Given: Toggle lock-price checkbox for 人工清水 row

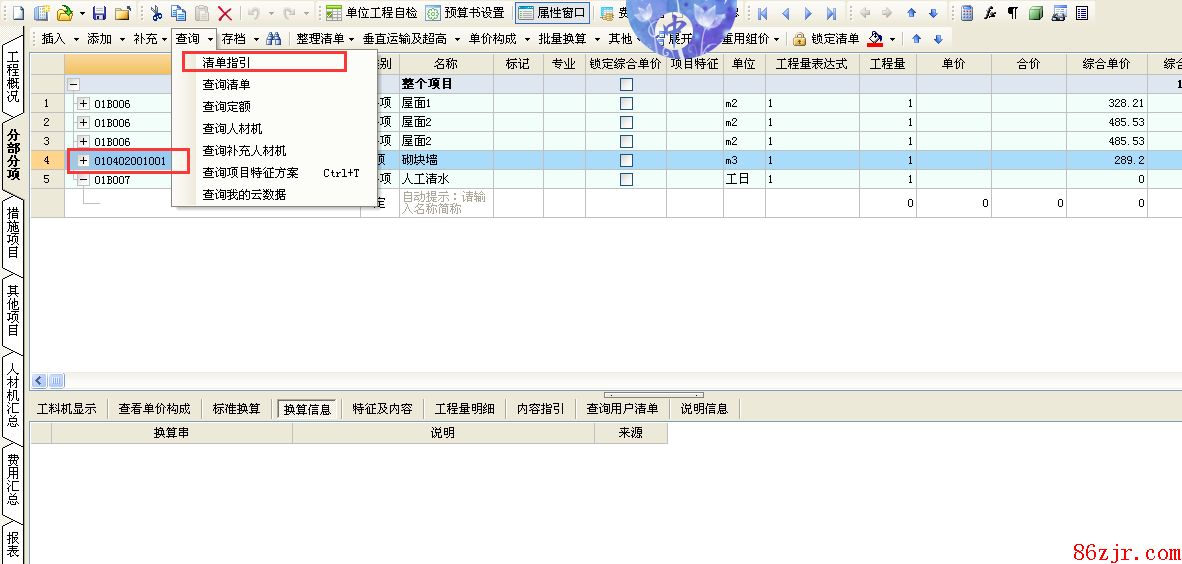Looking at the screenshot, I should [x=626, y=180].
